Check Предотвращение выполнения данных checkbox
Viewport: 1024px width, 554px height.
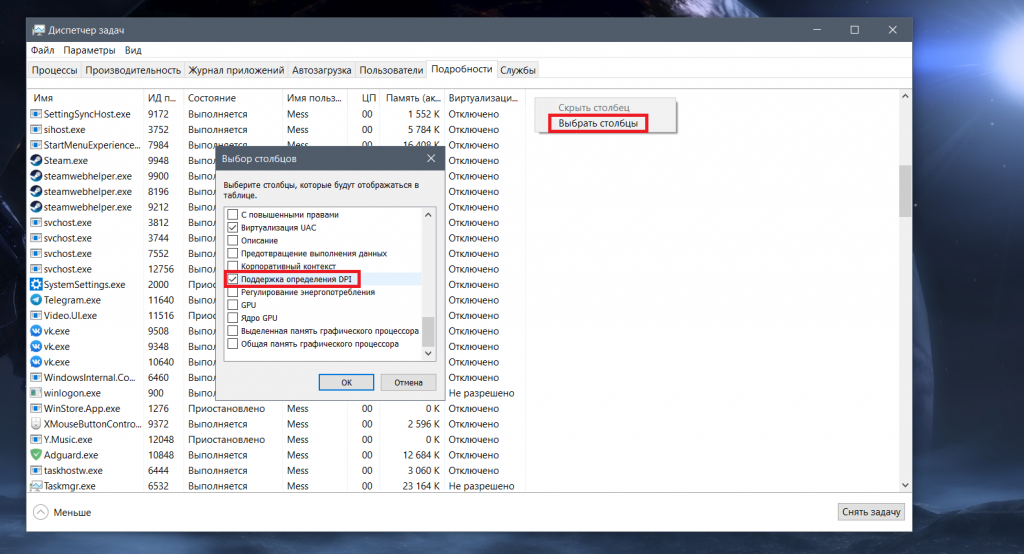[232, 253]
